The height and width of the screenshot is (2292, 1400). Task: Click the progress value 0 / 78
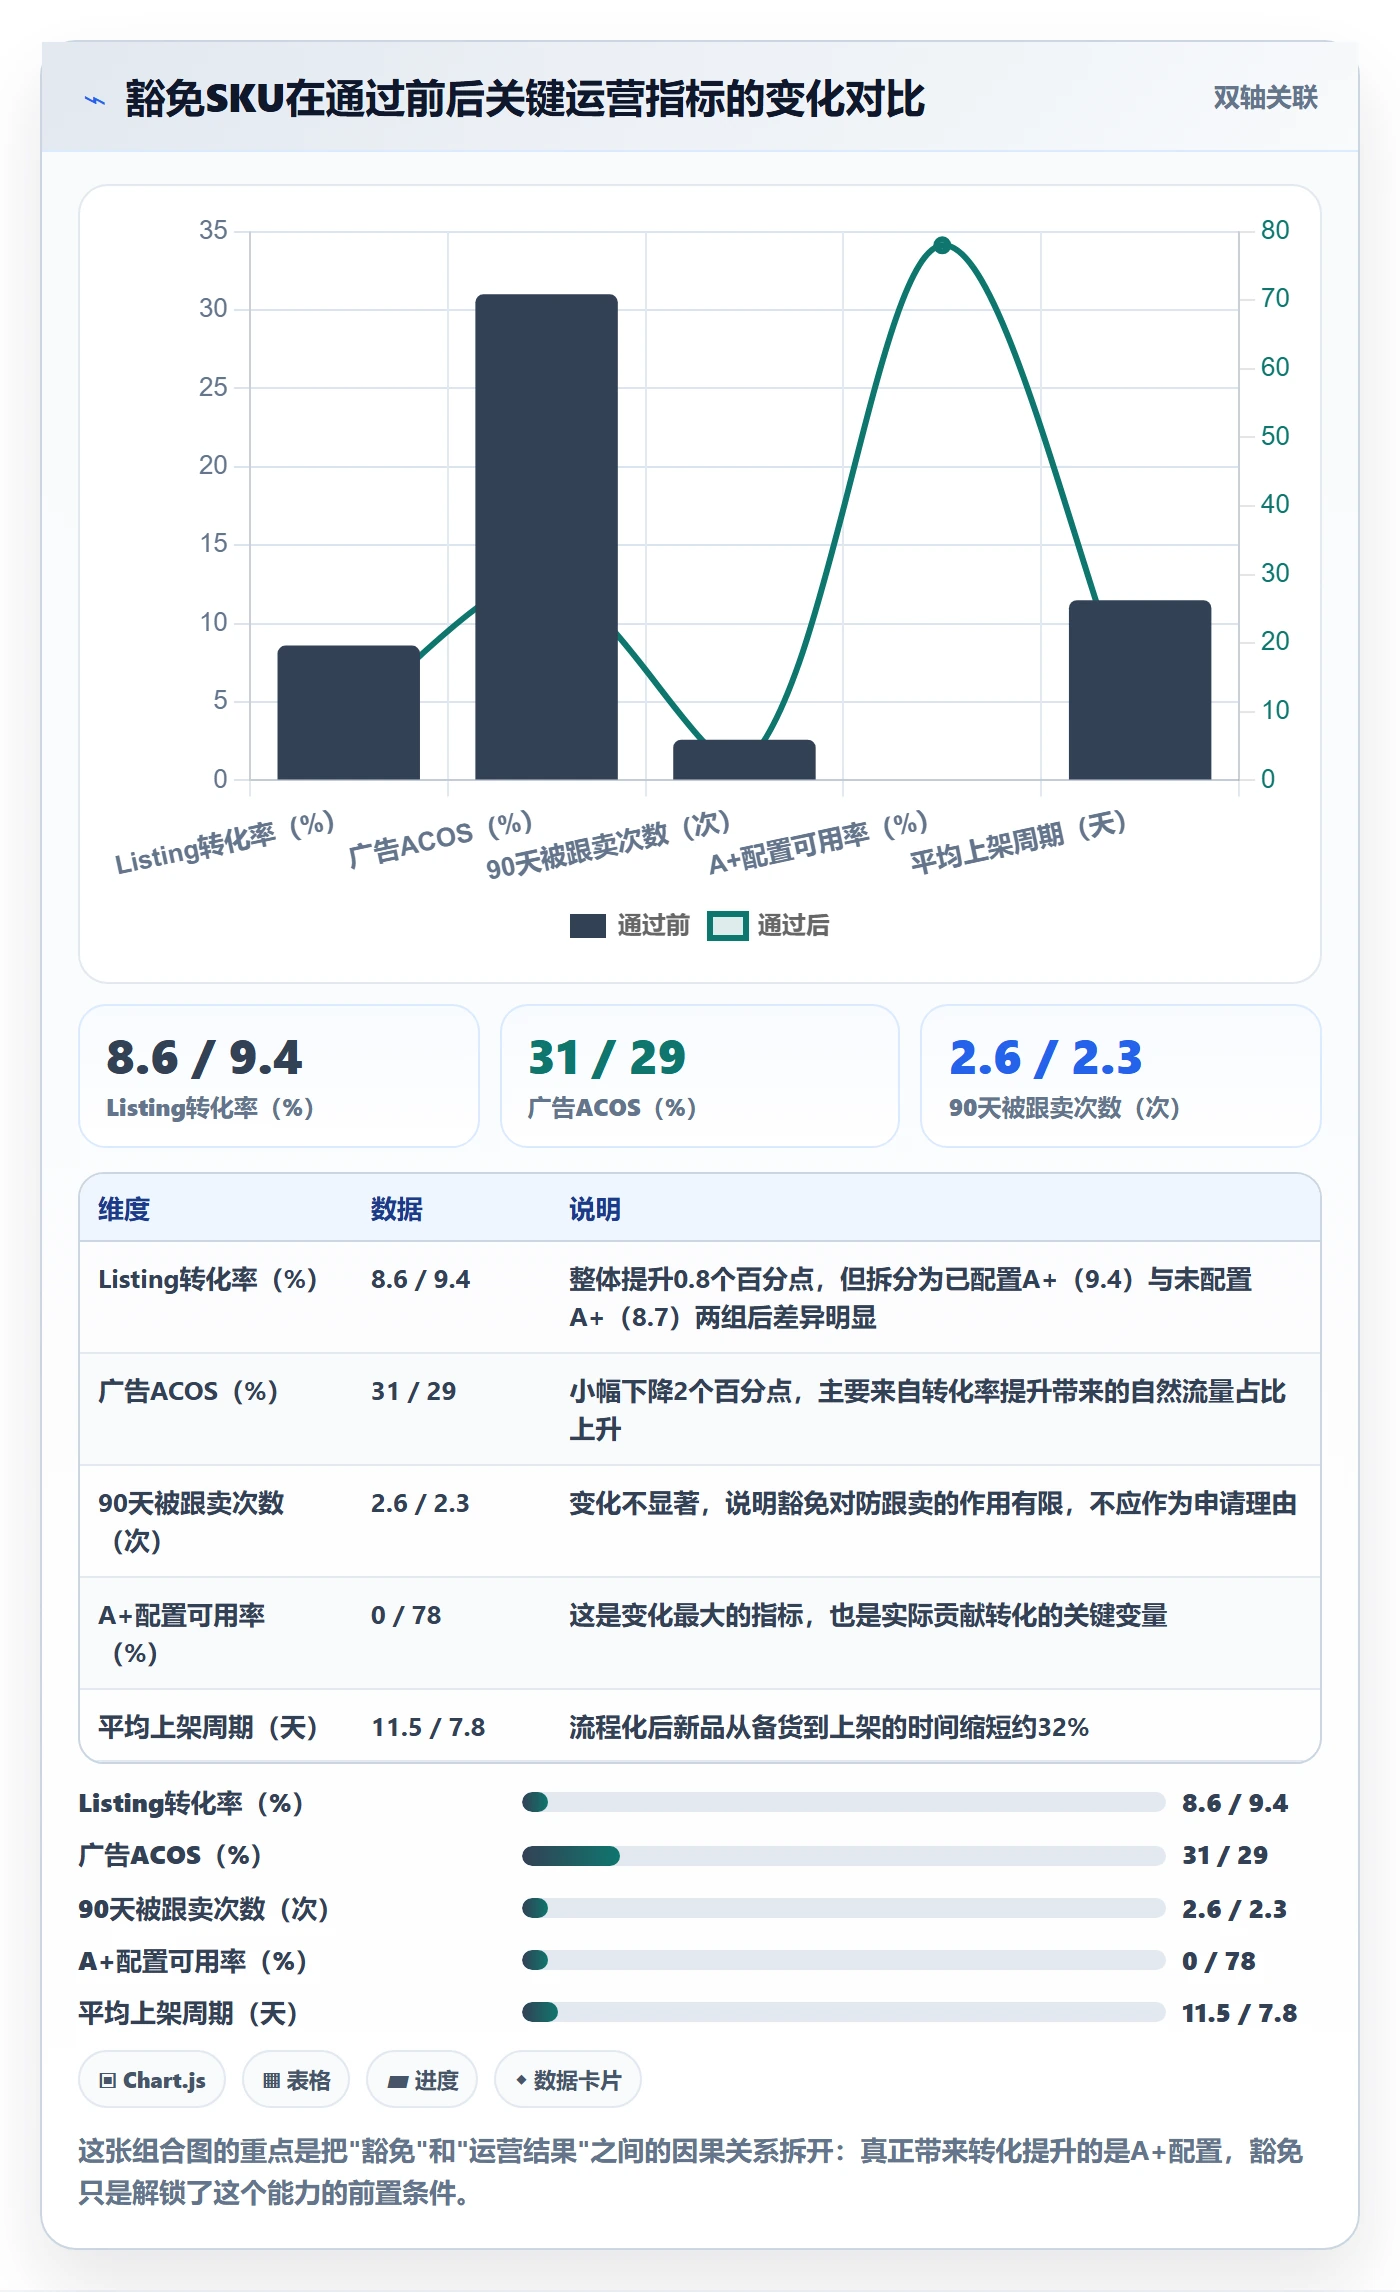(x=1218, y=1961)
